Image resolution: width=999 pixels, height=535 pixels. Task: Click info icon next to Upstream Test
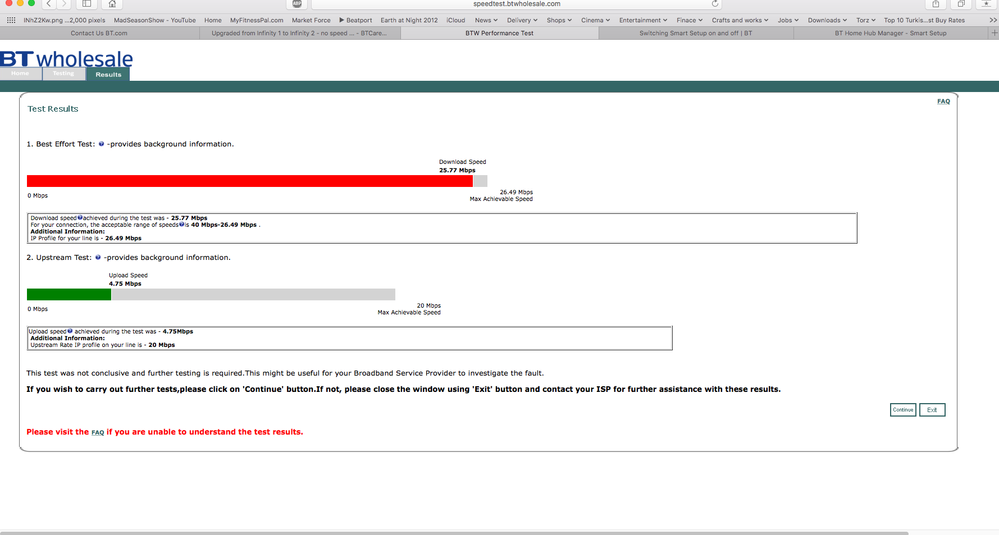tap(98, 257)
